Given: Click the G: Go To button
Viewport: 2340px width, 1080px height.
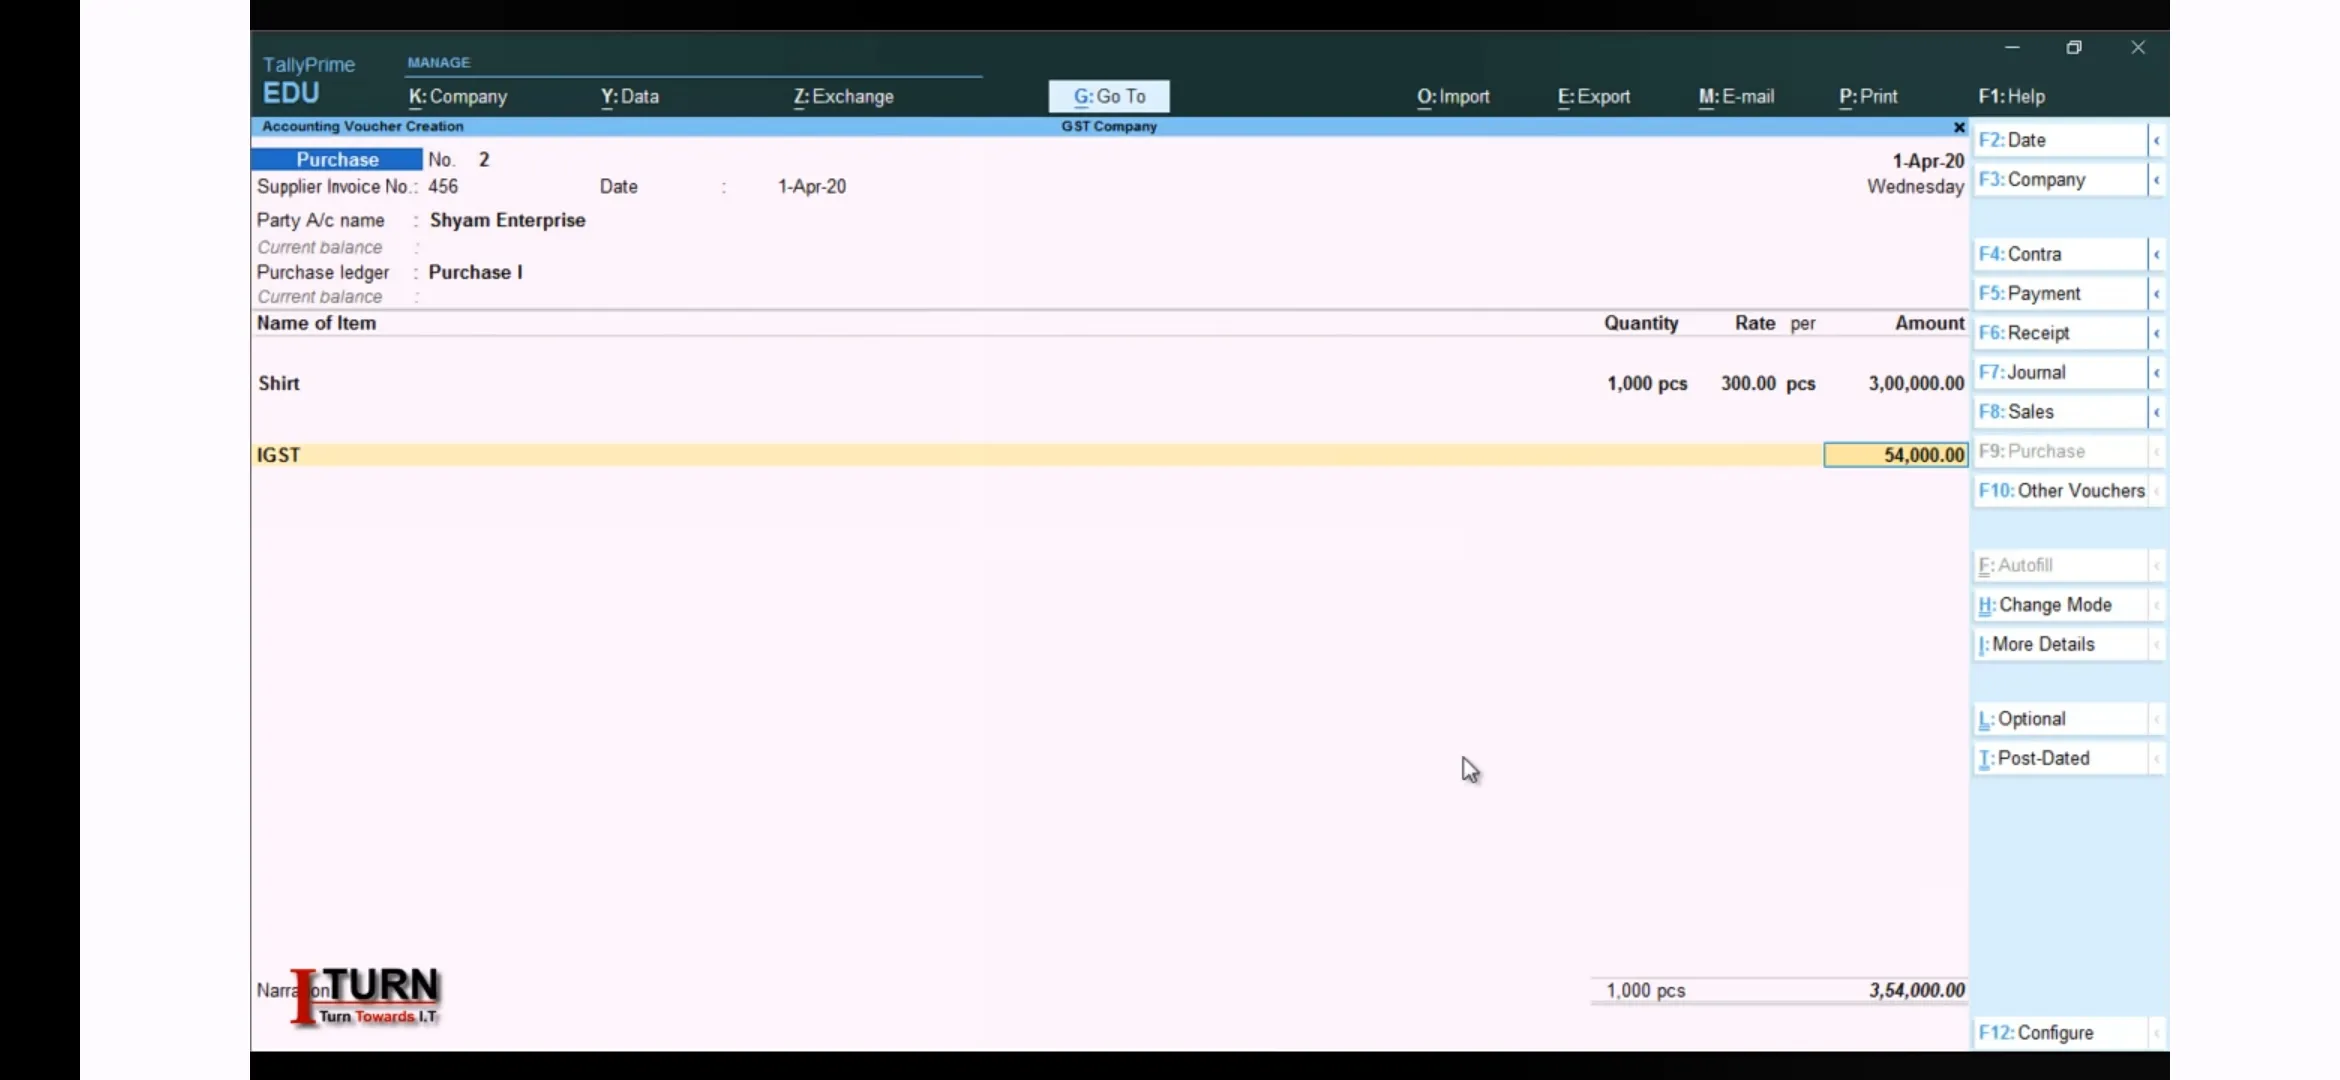Looking at the screenshot, I should point(1109,95).
